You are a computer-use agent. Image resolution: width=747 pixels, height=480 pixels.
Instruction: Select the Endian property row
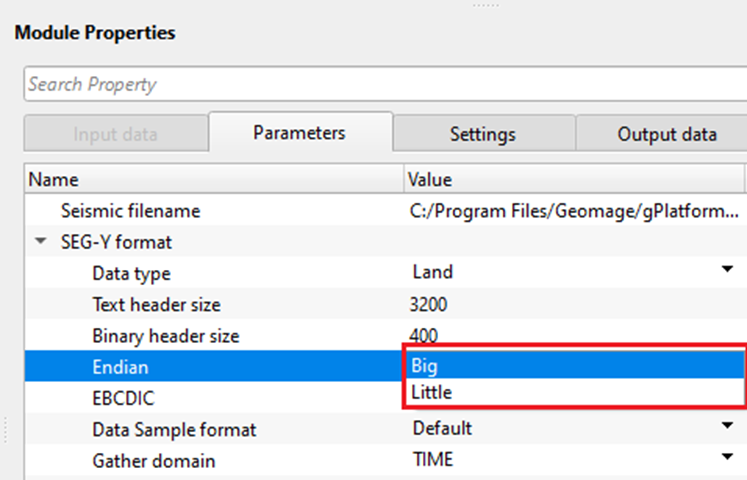point(120,366)
